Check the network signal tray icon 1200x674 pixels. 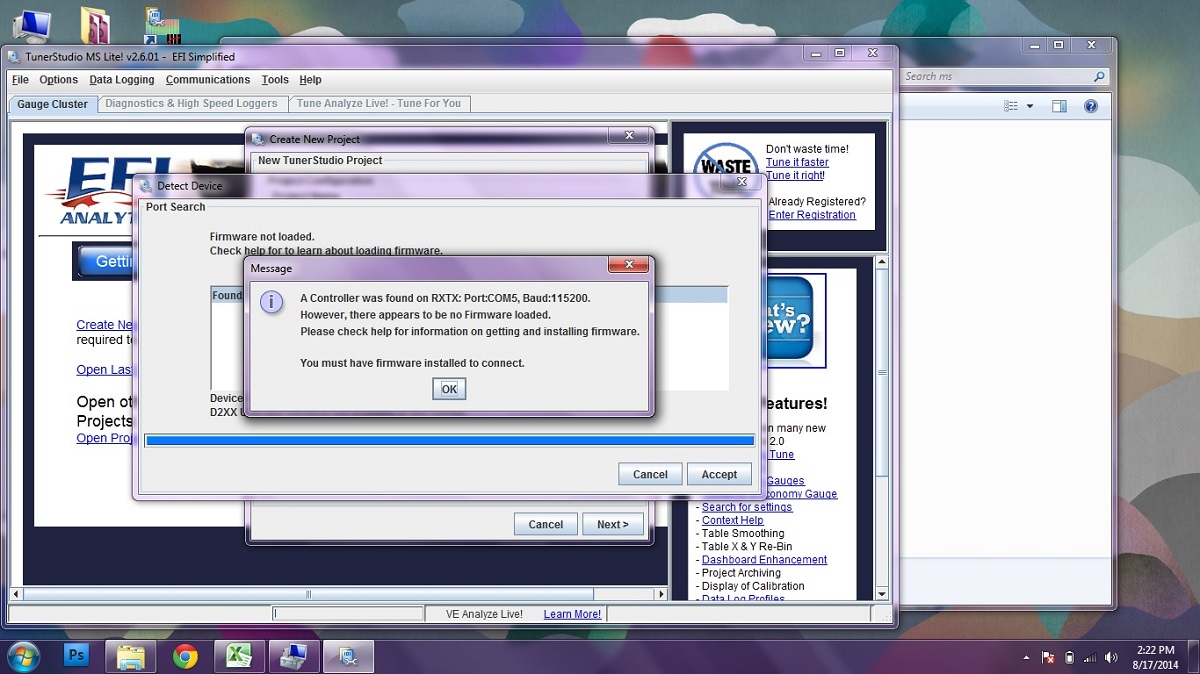tap(1090, 657)
